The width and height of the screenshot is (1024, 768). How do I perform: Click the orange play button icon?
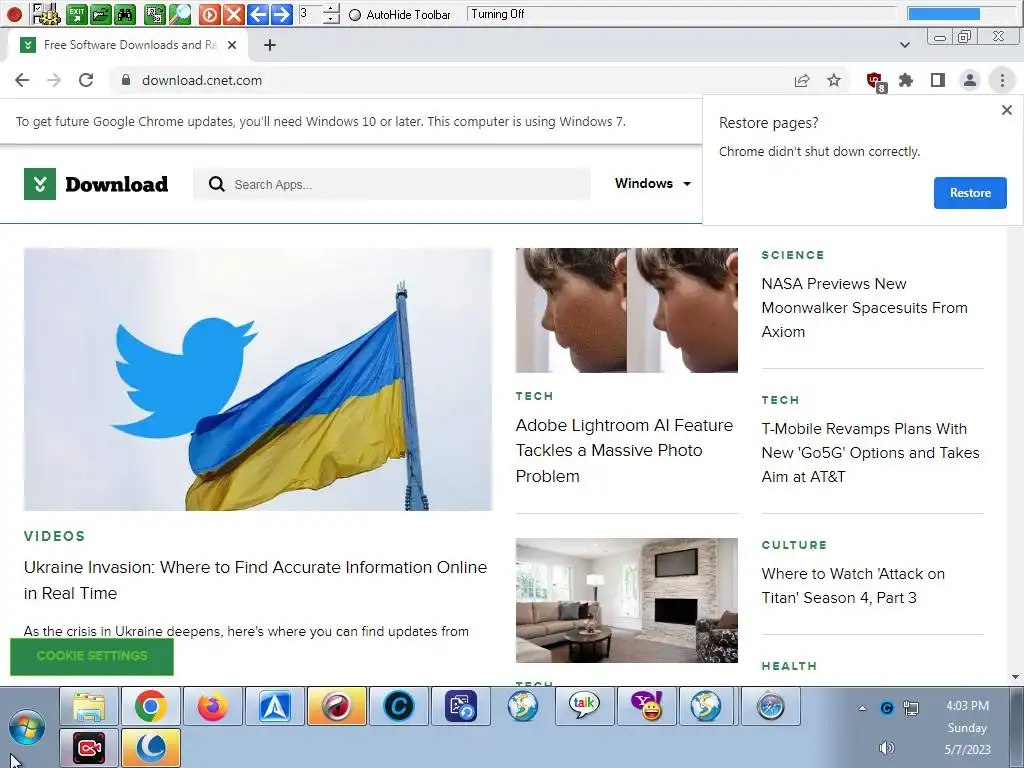(x=209, y=14)
